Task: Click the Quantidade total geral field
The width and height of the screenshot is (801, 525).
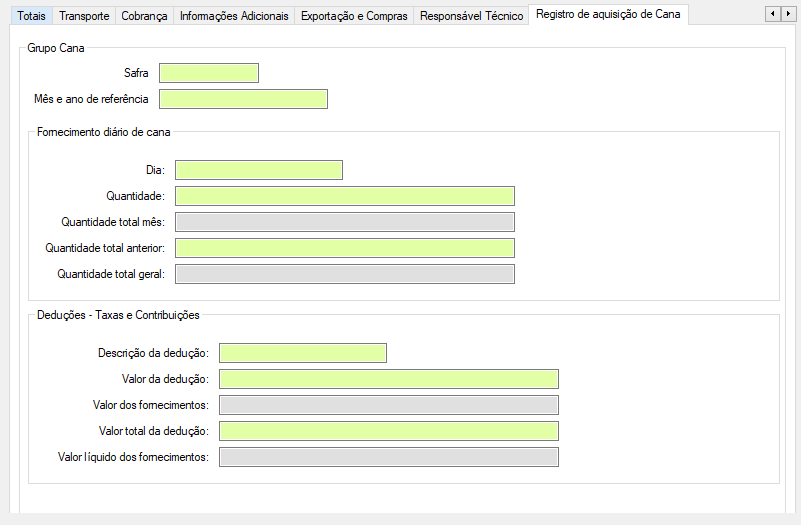Action: tap(345, 274)
